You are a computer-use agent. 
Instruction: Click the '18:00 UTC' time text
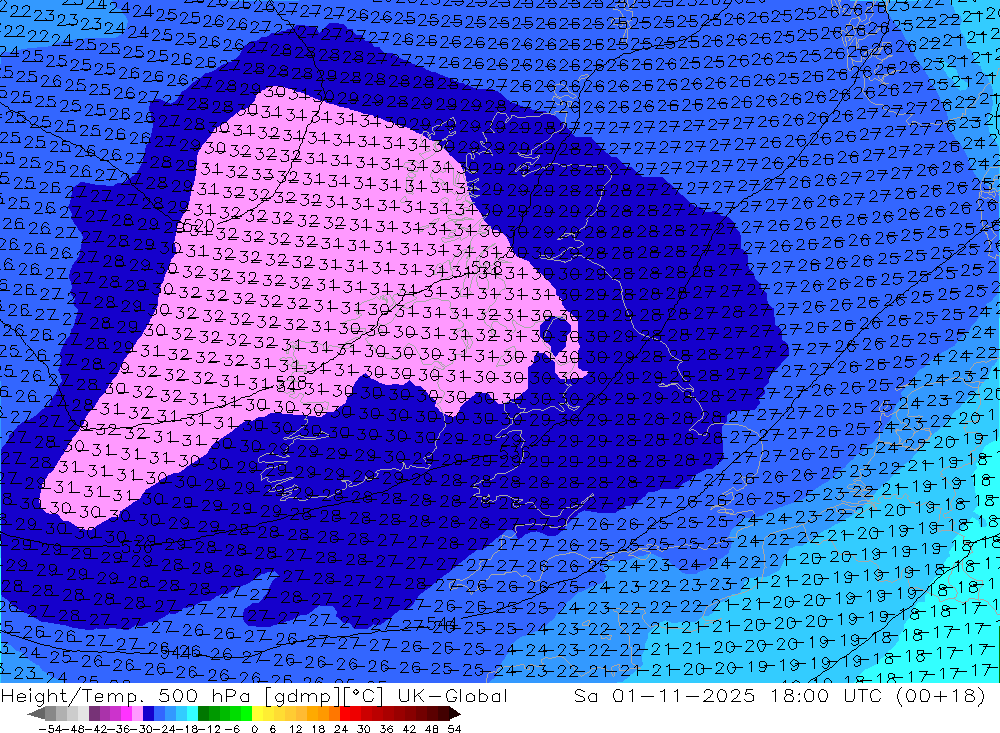coord(825,695)
